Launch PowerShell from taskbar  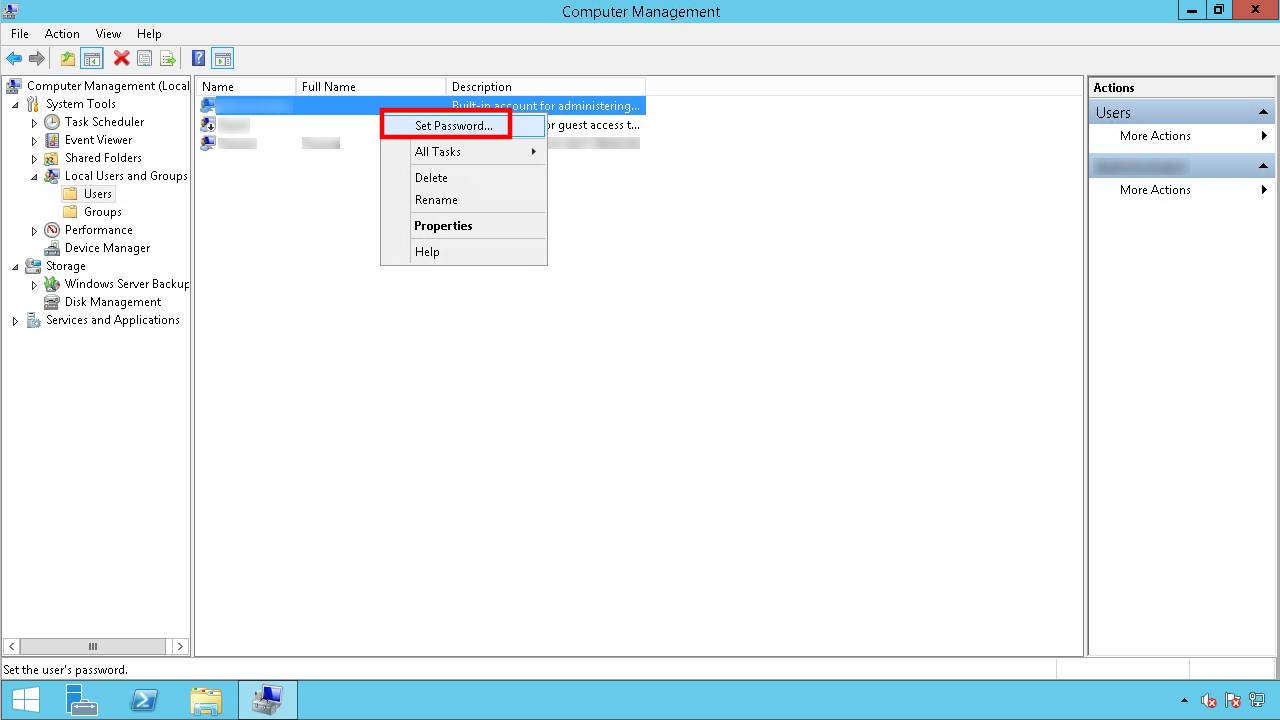(x=144, y=700)
